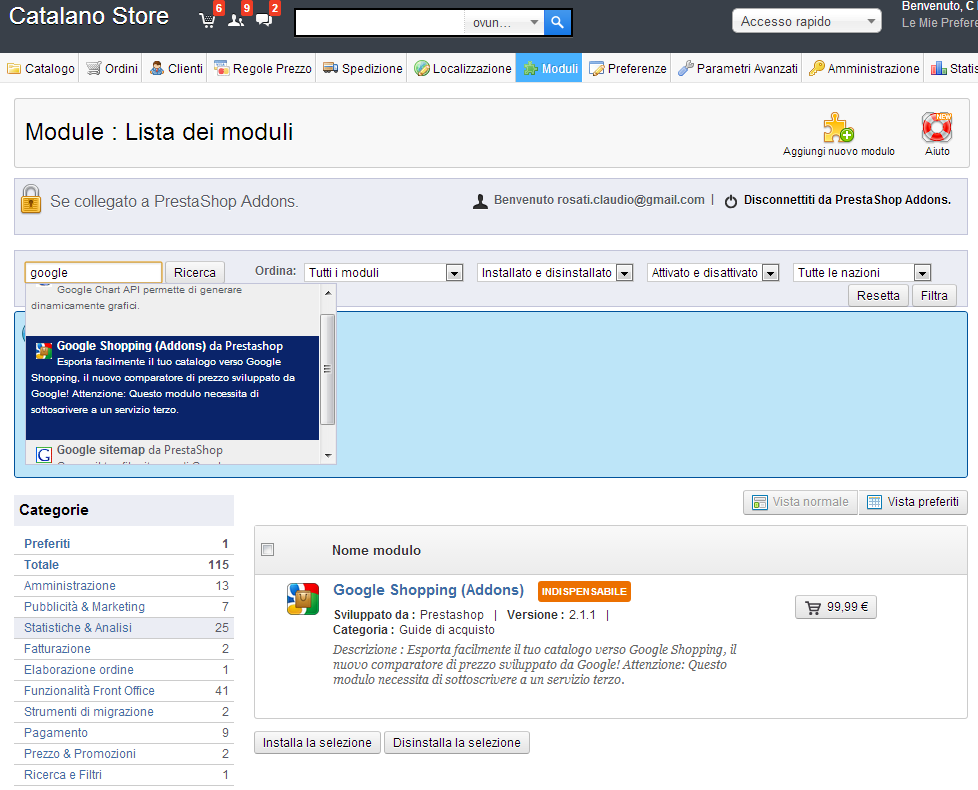Click the Ricerca button
Viewport: 978px width, 790px height.
click(x=195, y=272)
